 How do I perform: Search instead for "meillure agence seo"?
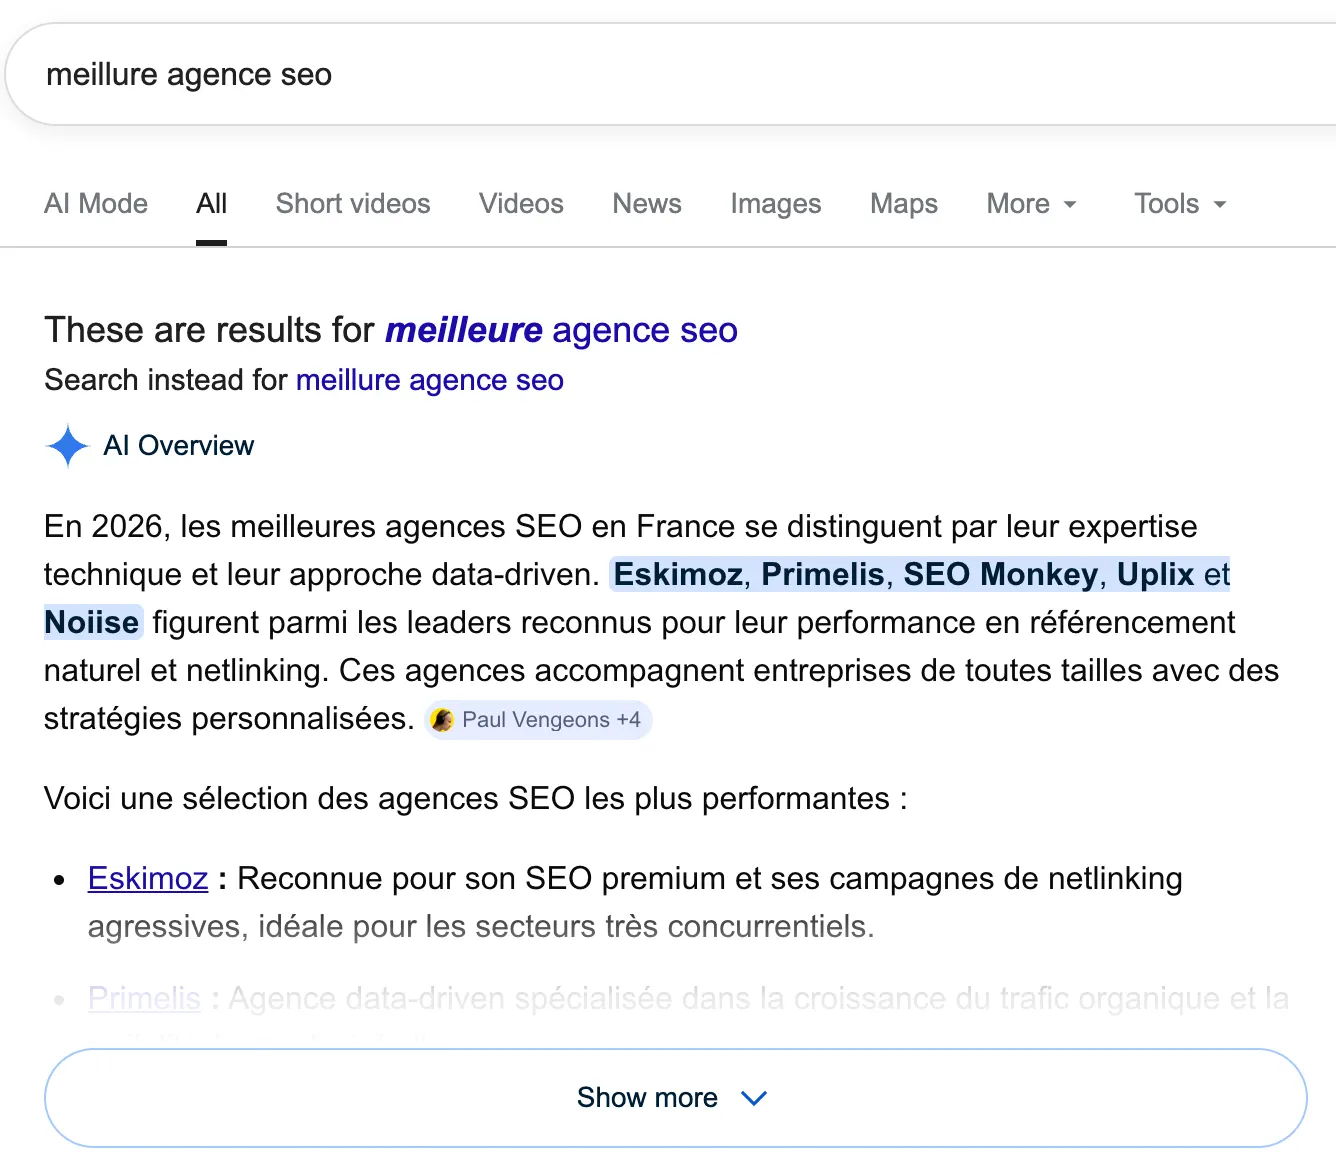(x=430, y=380)
